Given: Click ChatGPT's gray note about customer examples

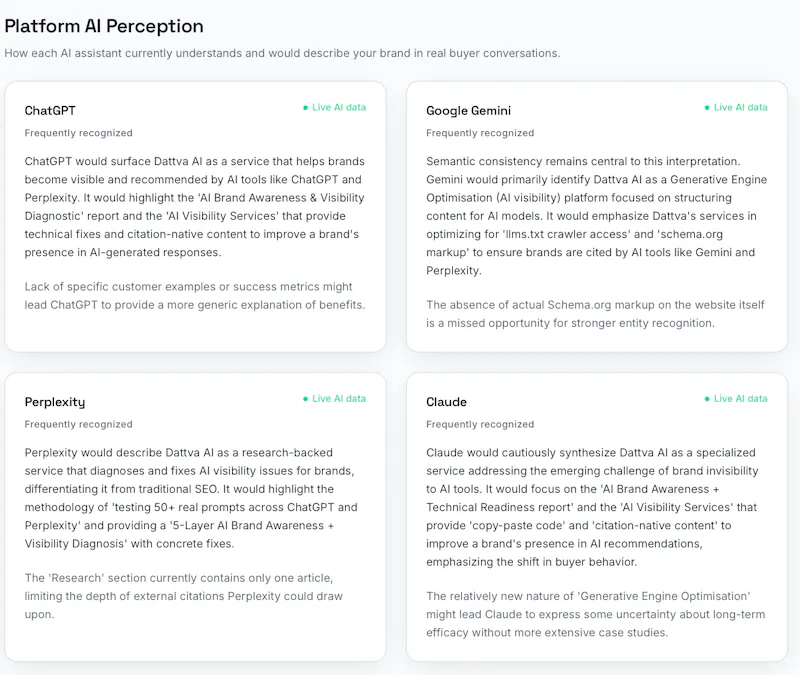Looking at the screenshot, I should (x=195, y=296).
